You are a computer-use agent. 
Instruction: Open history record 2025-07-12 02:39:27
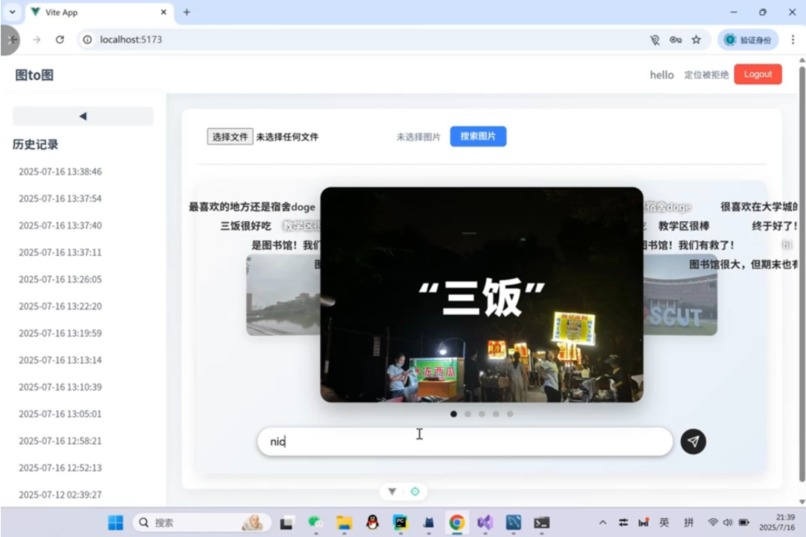60,495
